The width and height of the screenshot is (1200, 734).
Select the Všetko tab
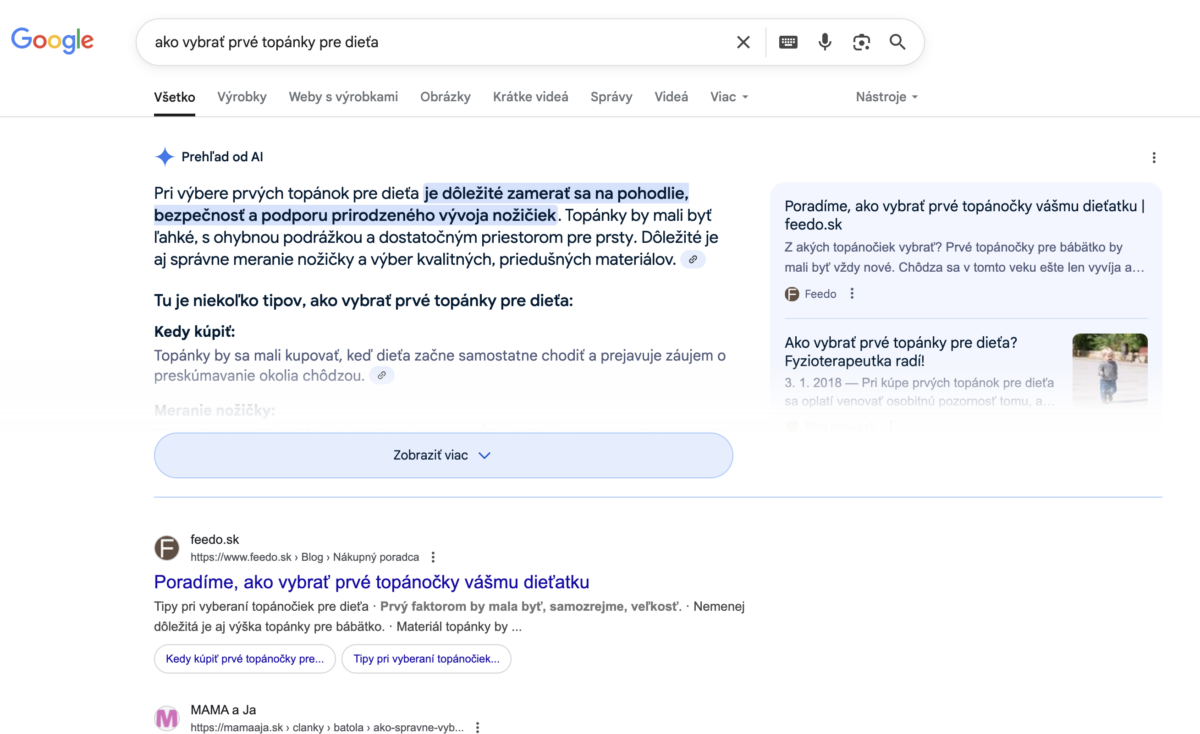coord(175,97)
